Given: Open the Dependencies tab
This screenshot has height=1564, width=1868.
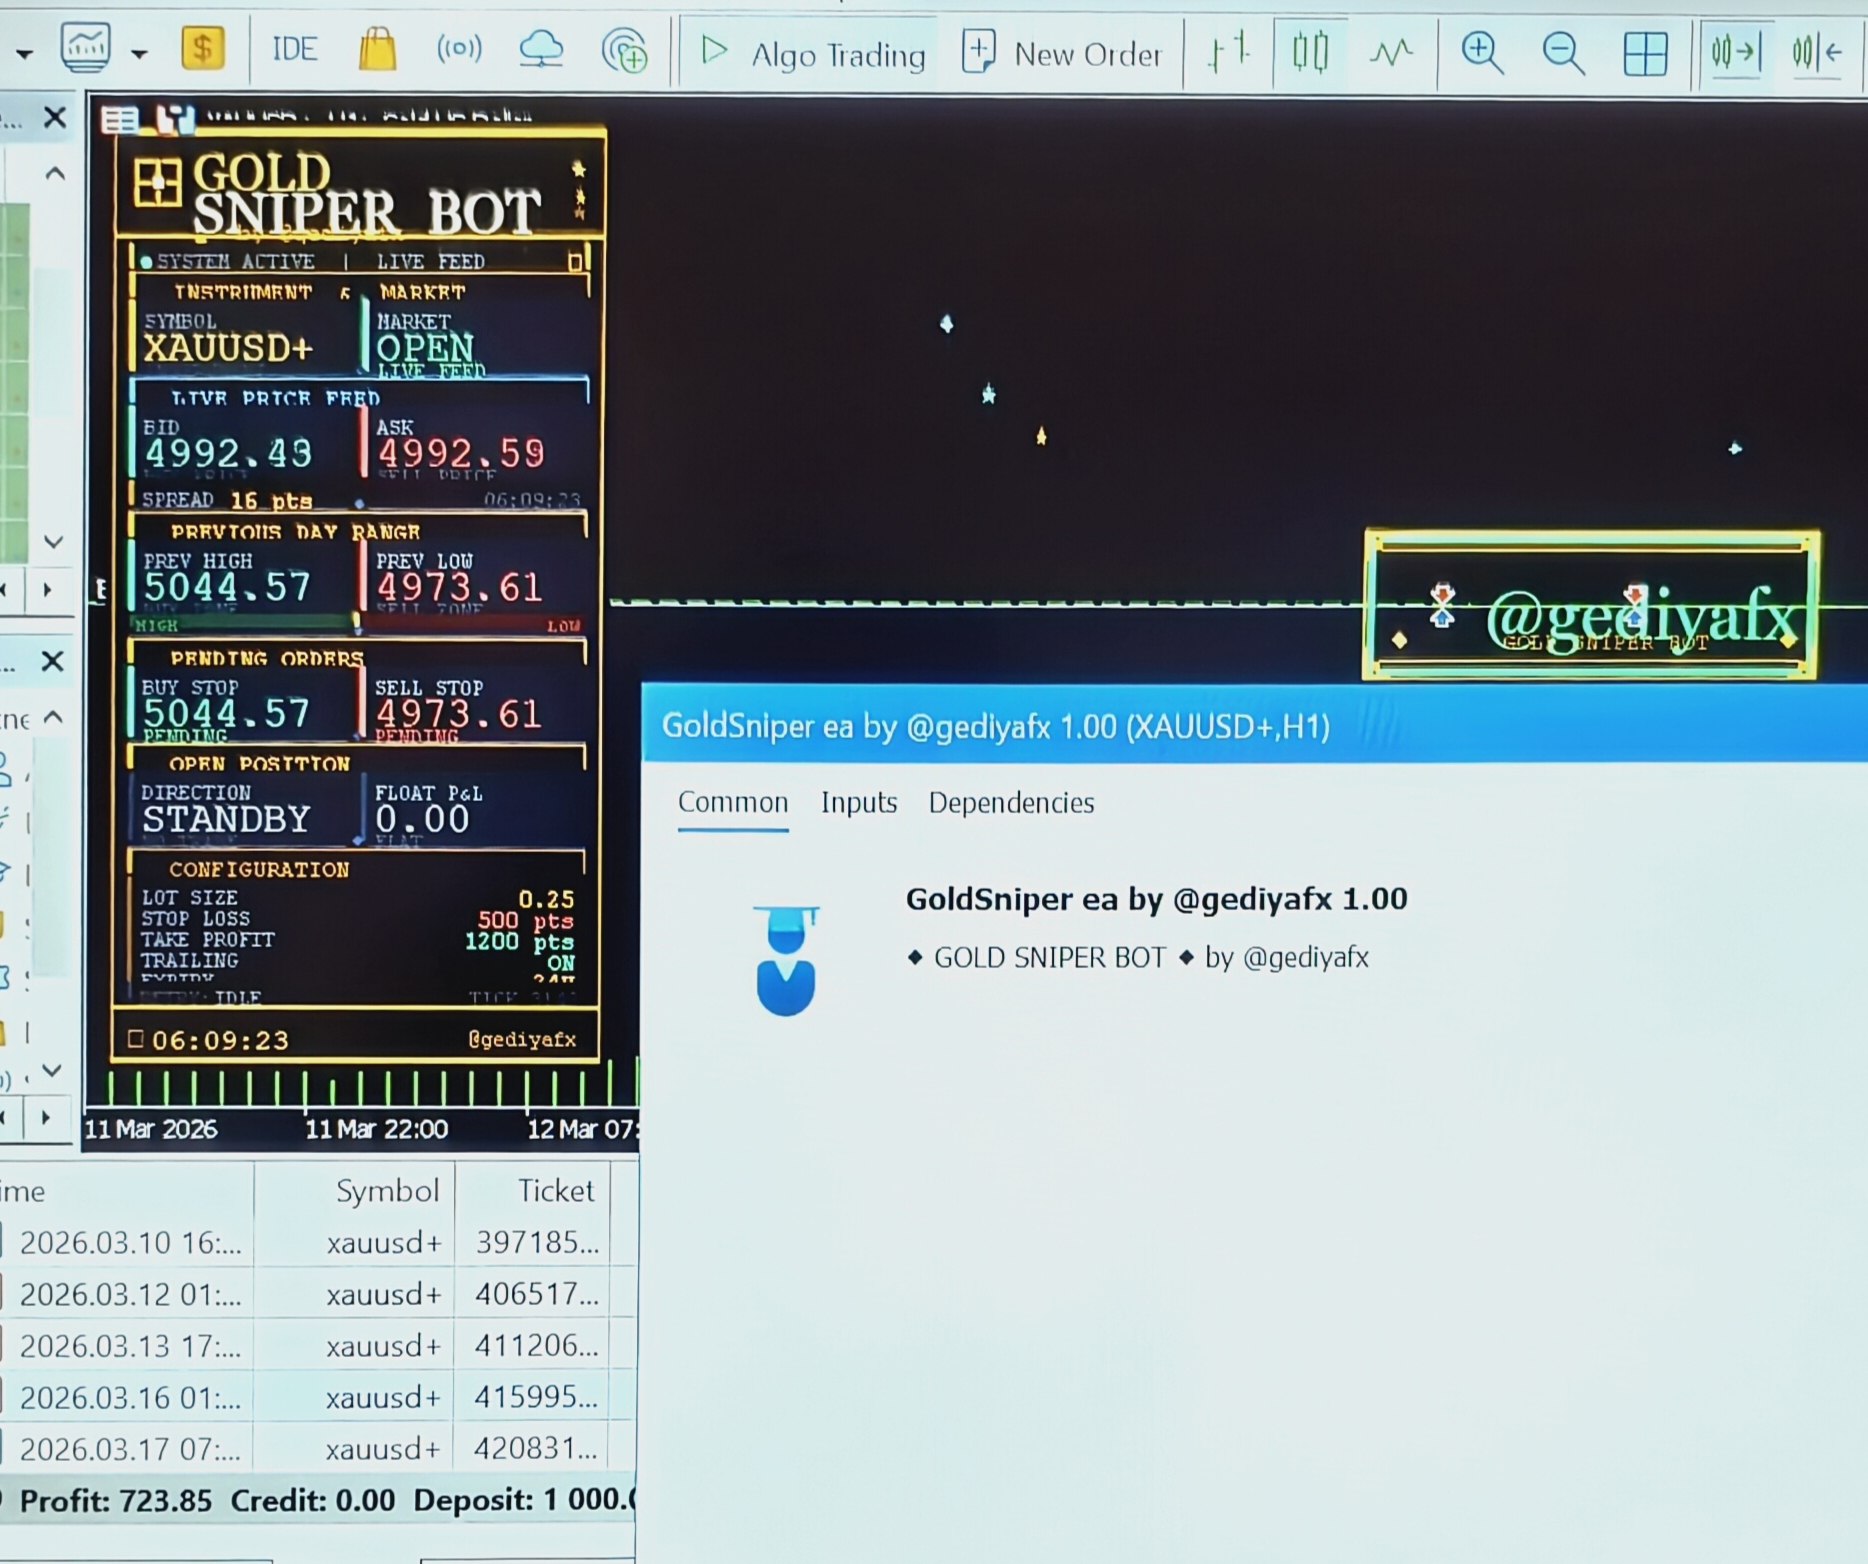Looking at the screenshot, I should [1011, 803].
